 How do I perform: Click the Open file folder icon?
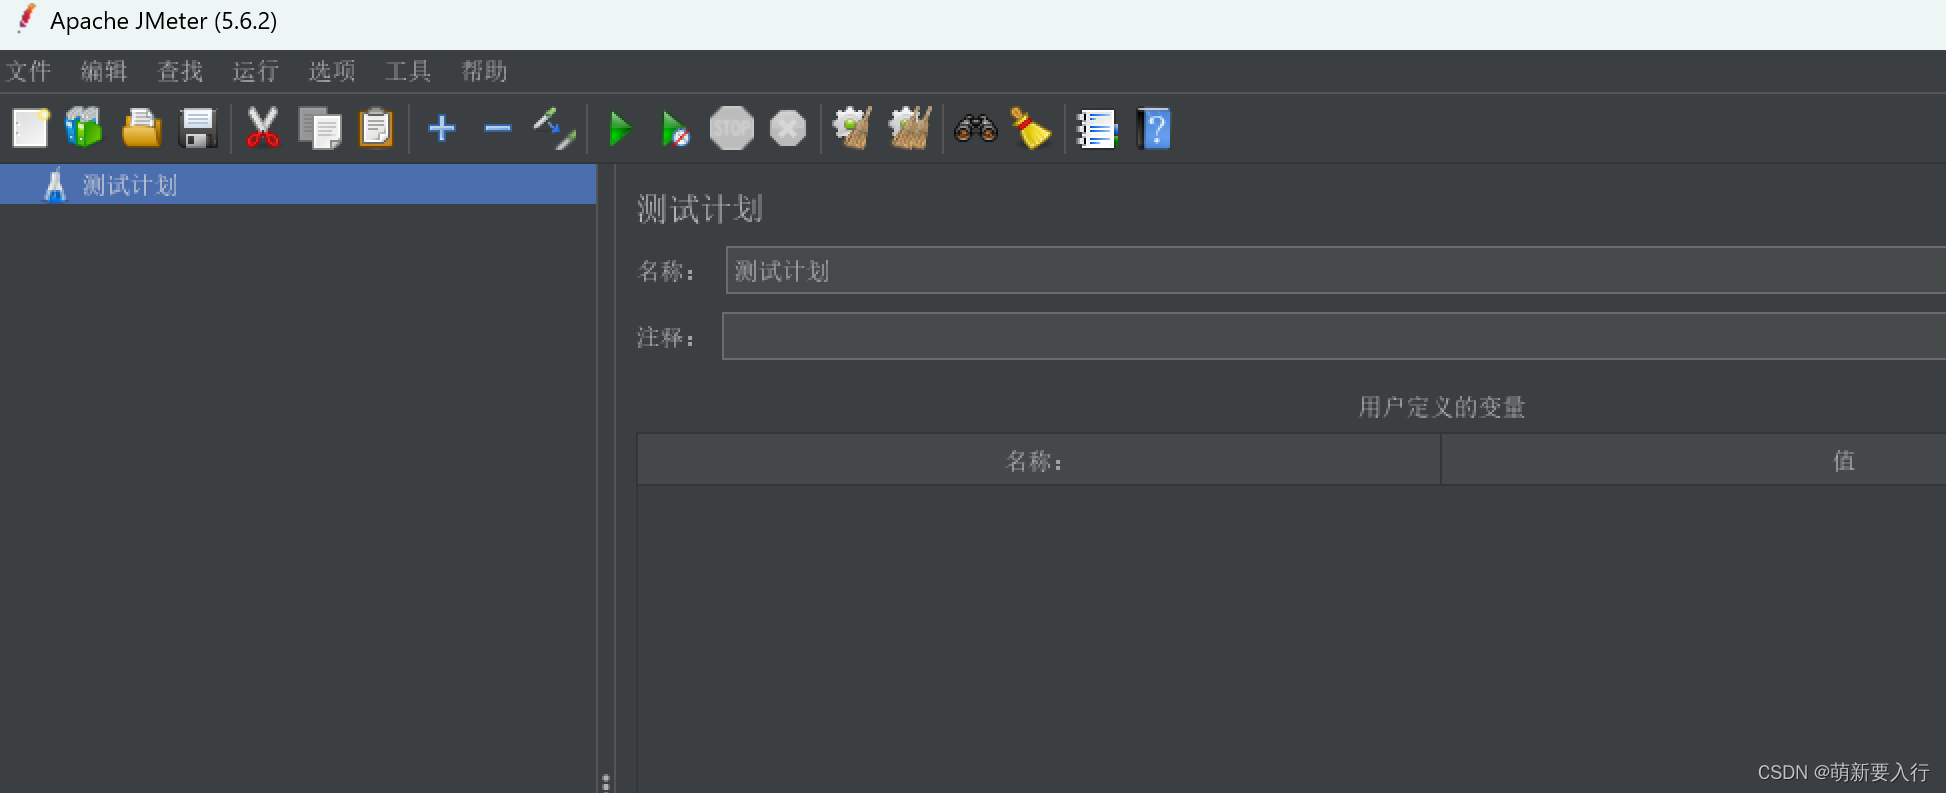click(x=141, y=128)
